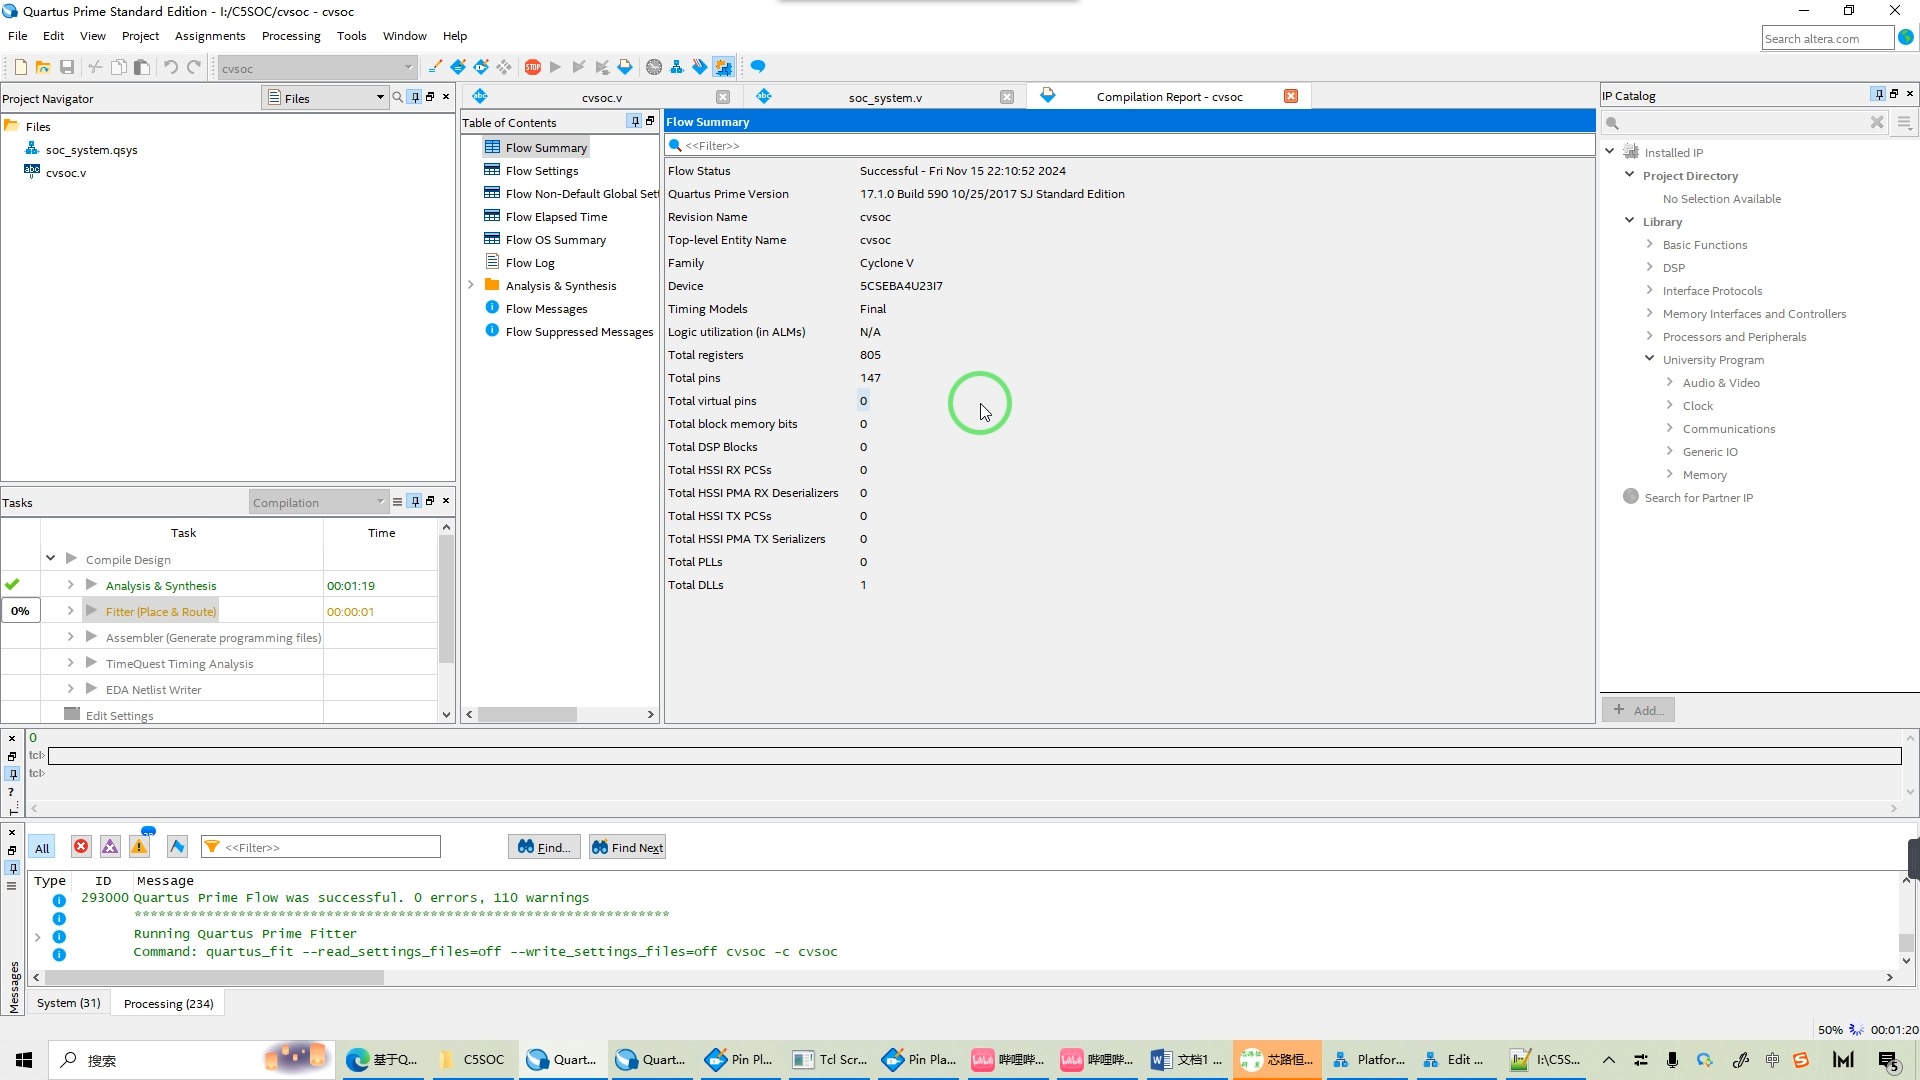Viewport: 1920px width, 1080px height.
Task: Select Flow Messages in Table of Contents
Action: [546, 308]
